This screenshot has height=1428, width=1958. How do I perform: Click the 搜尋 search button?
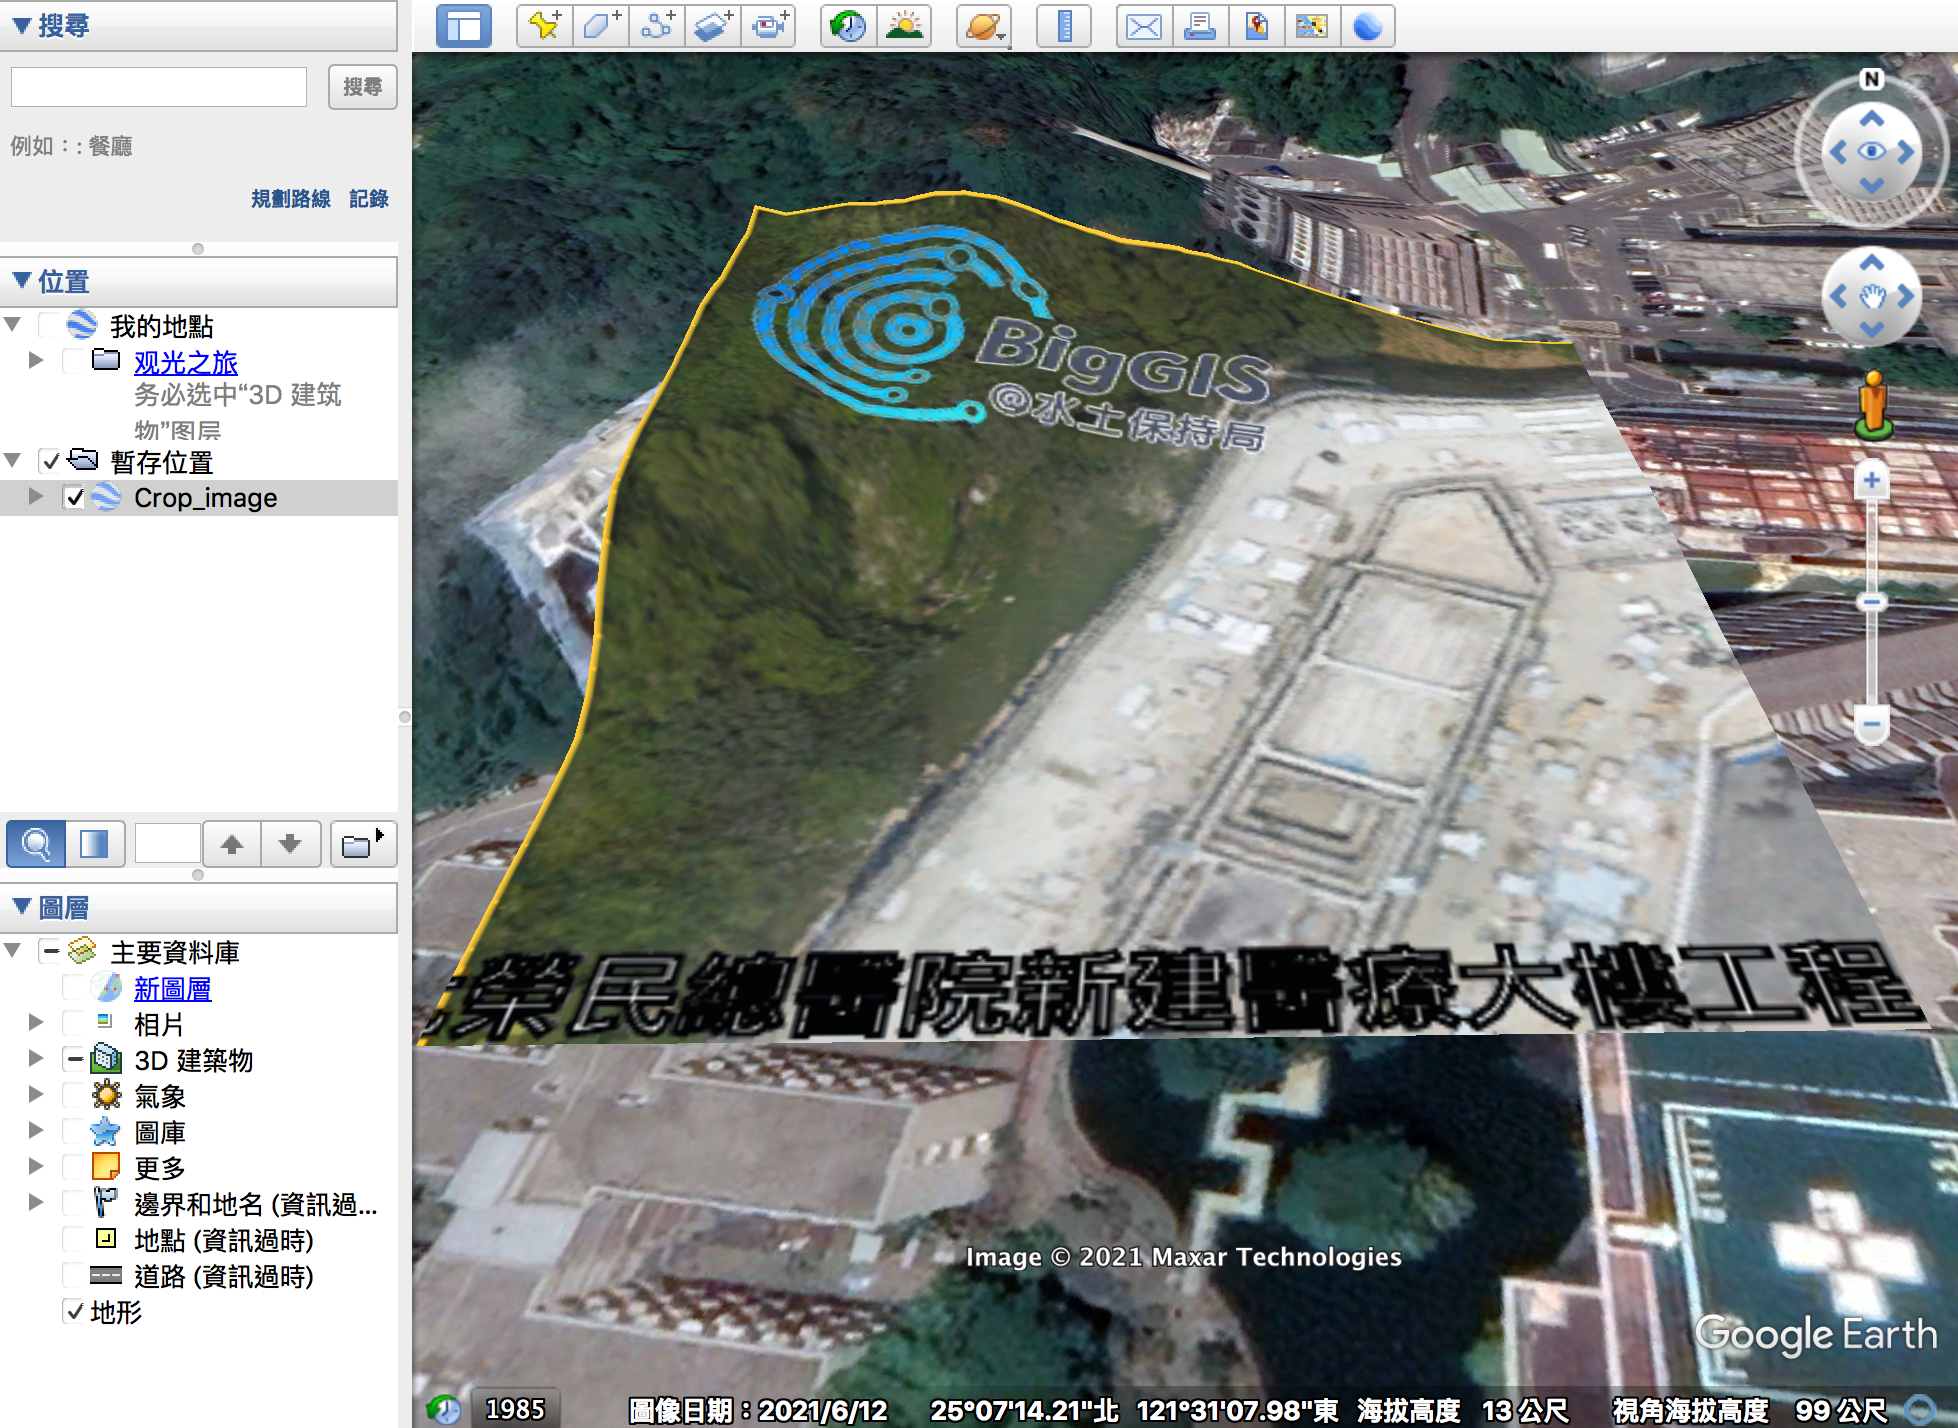tap(362, 87)
